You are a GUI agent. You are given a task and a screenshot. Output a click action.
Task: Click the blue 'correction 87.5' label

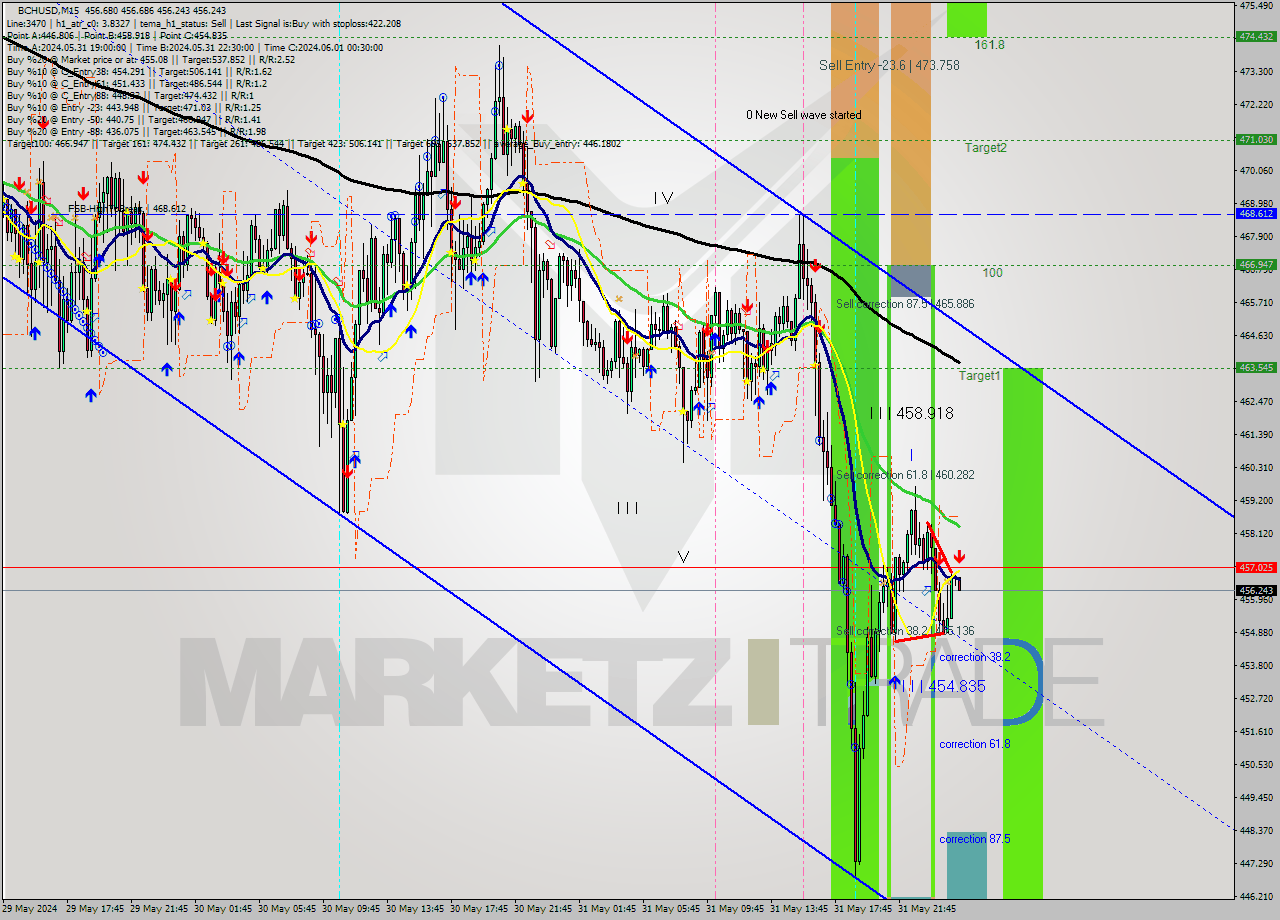coord(974,839)
